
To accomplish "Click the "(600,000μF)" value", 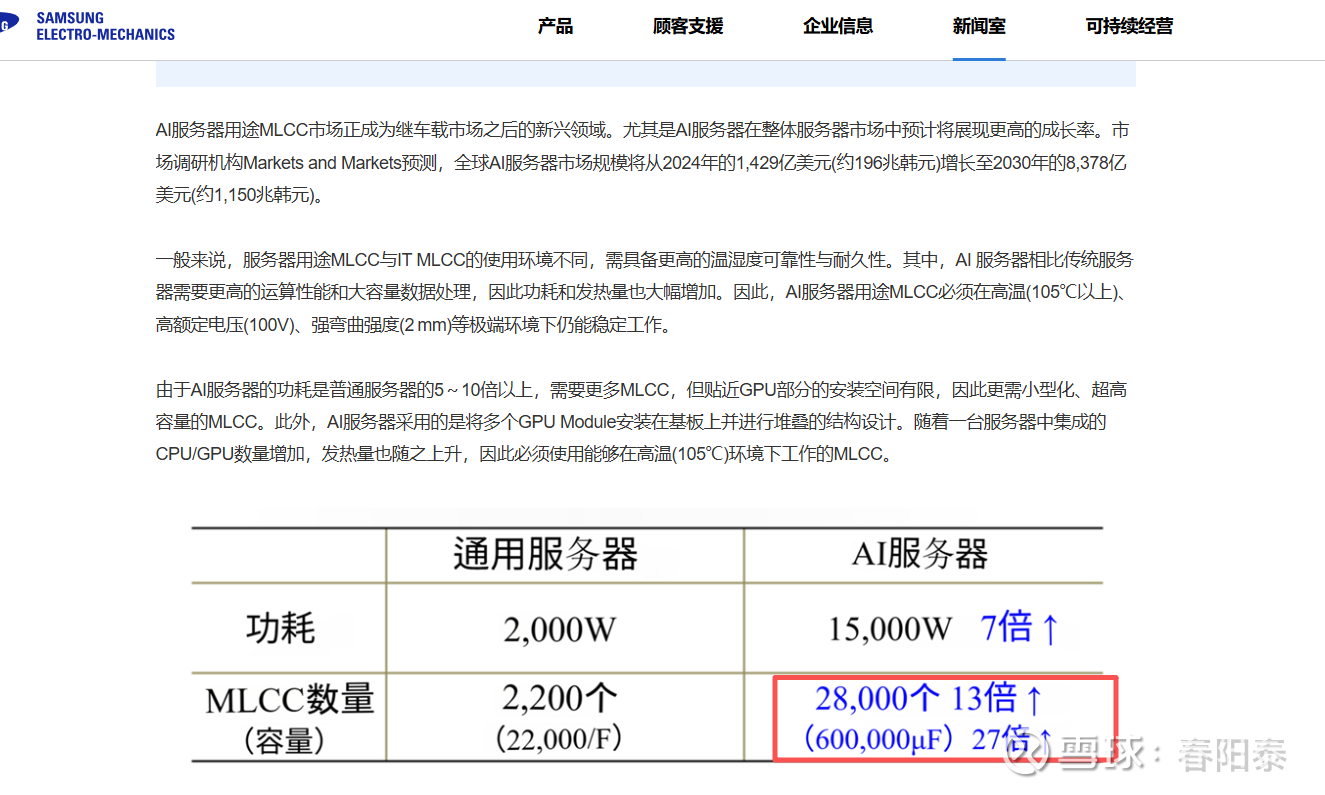I will (x=881, y=739).
